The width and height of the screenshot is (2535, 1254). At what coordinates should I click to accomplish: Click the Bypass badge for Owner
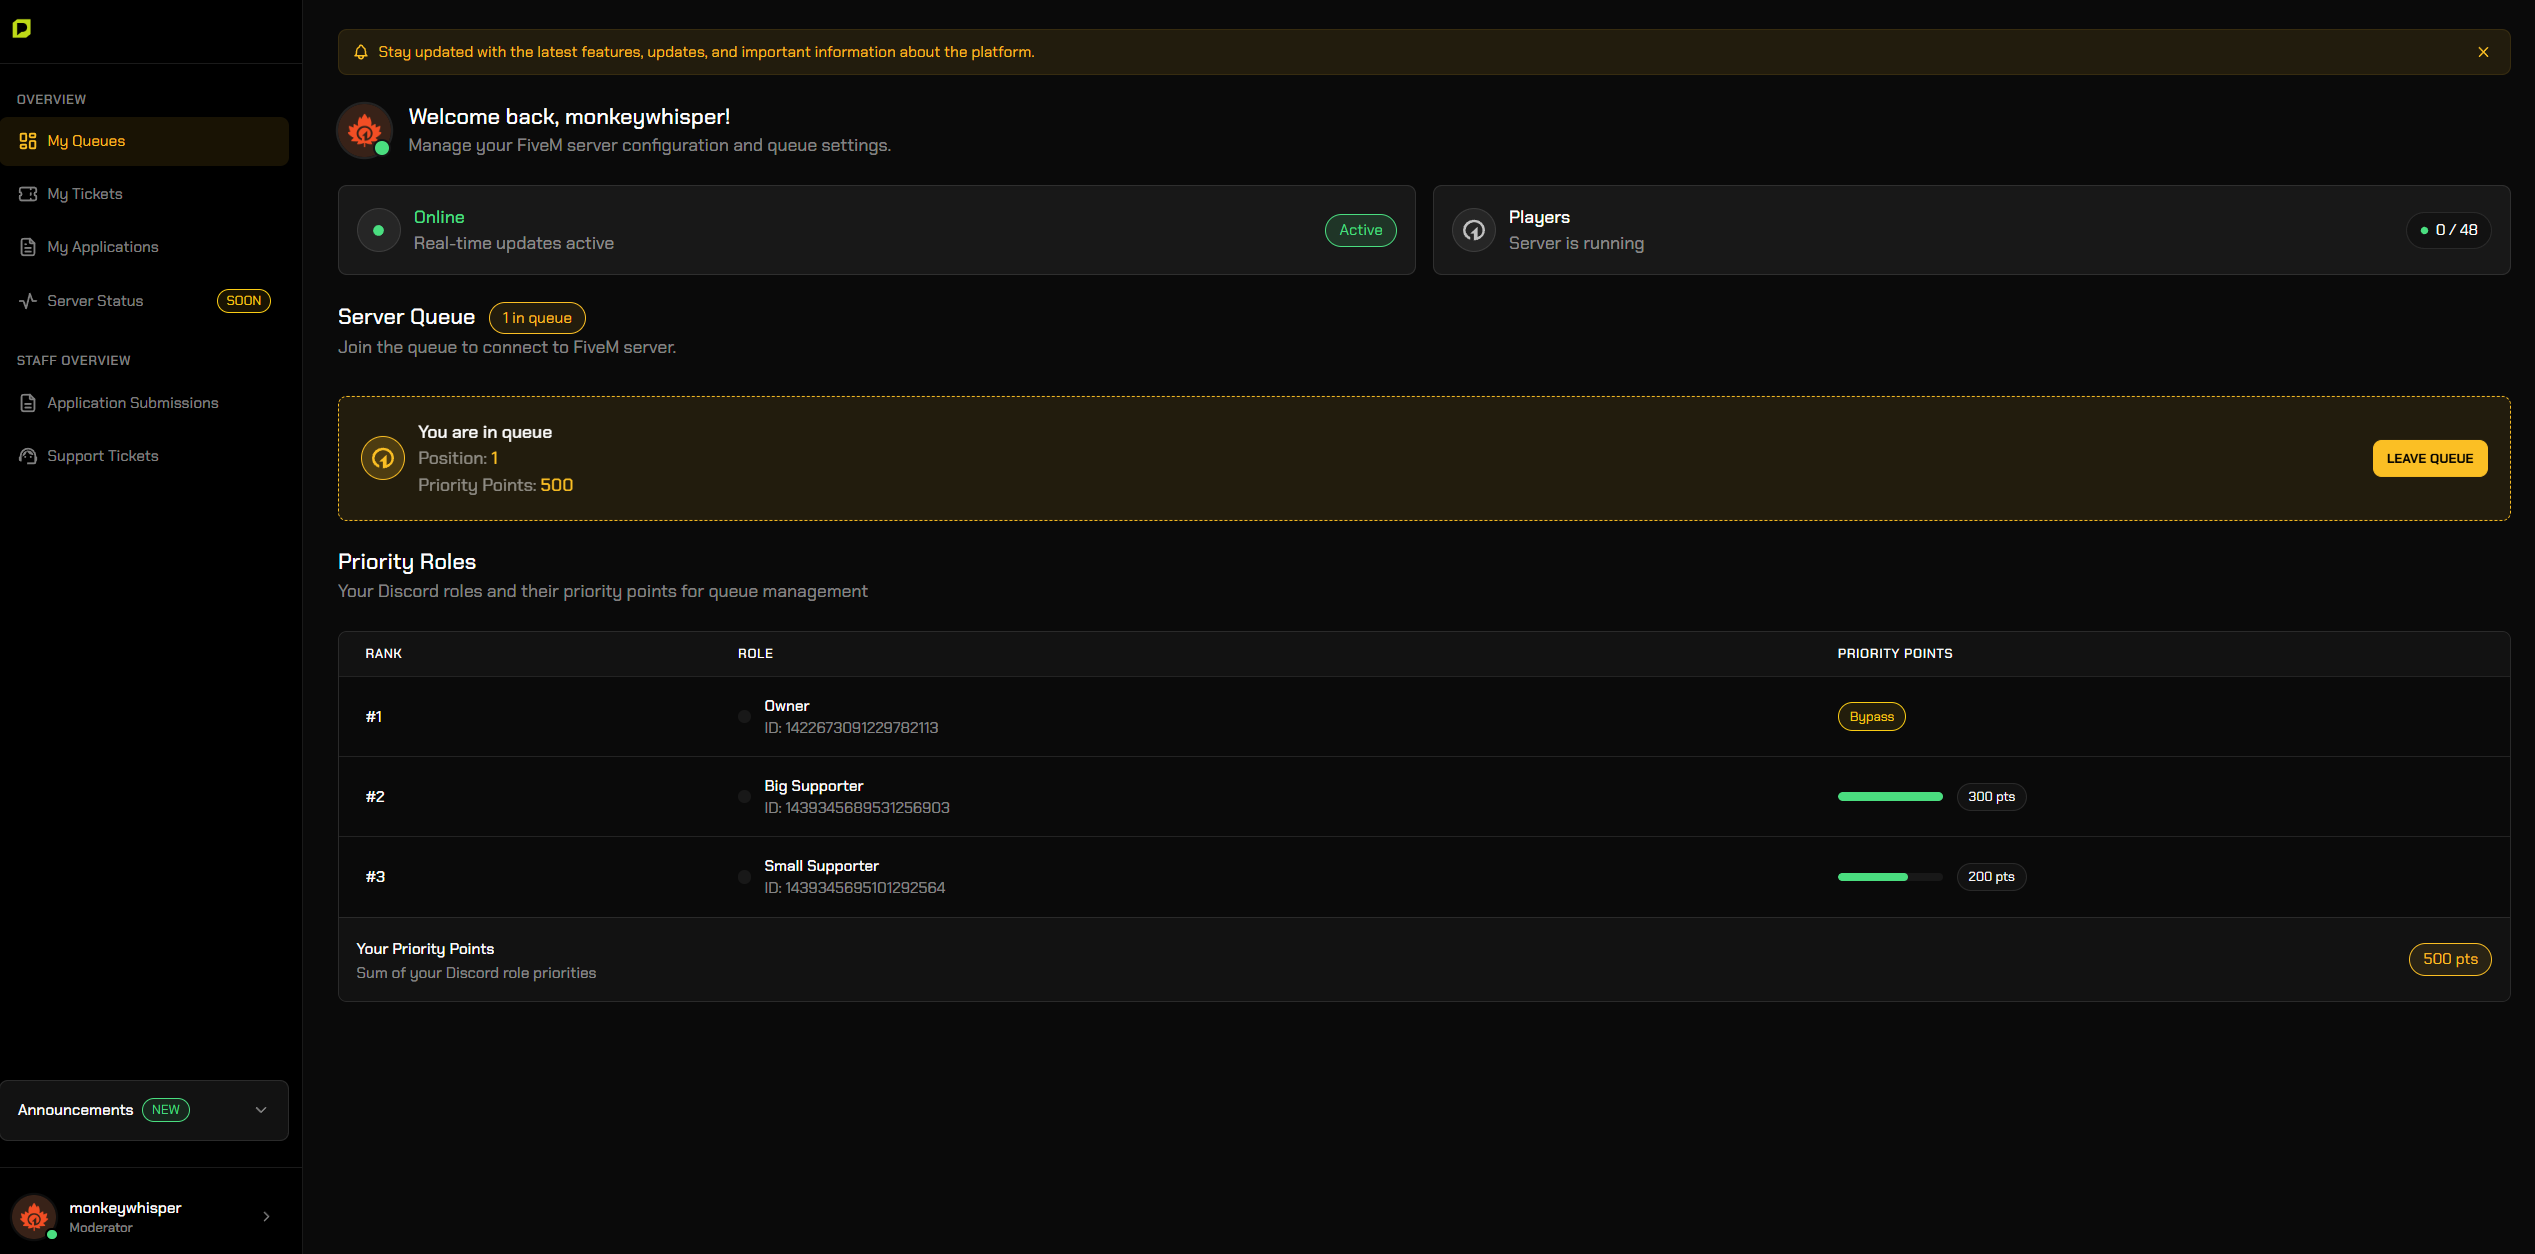1871,717
